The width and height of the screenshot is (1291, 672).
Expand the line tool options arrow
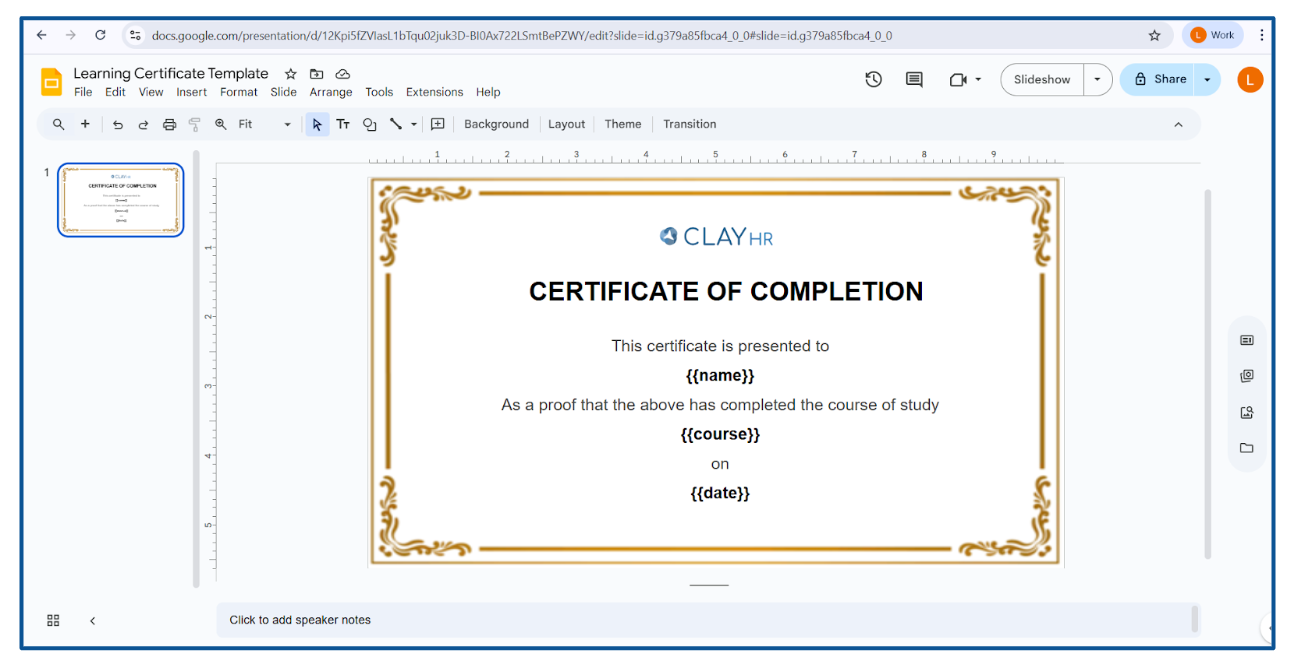[x=414, y=124]
